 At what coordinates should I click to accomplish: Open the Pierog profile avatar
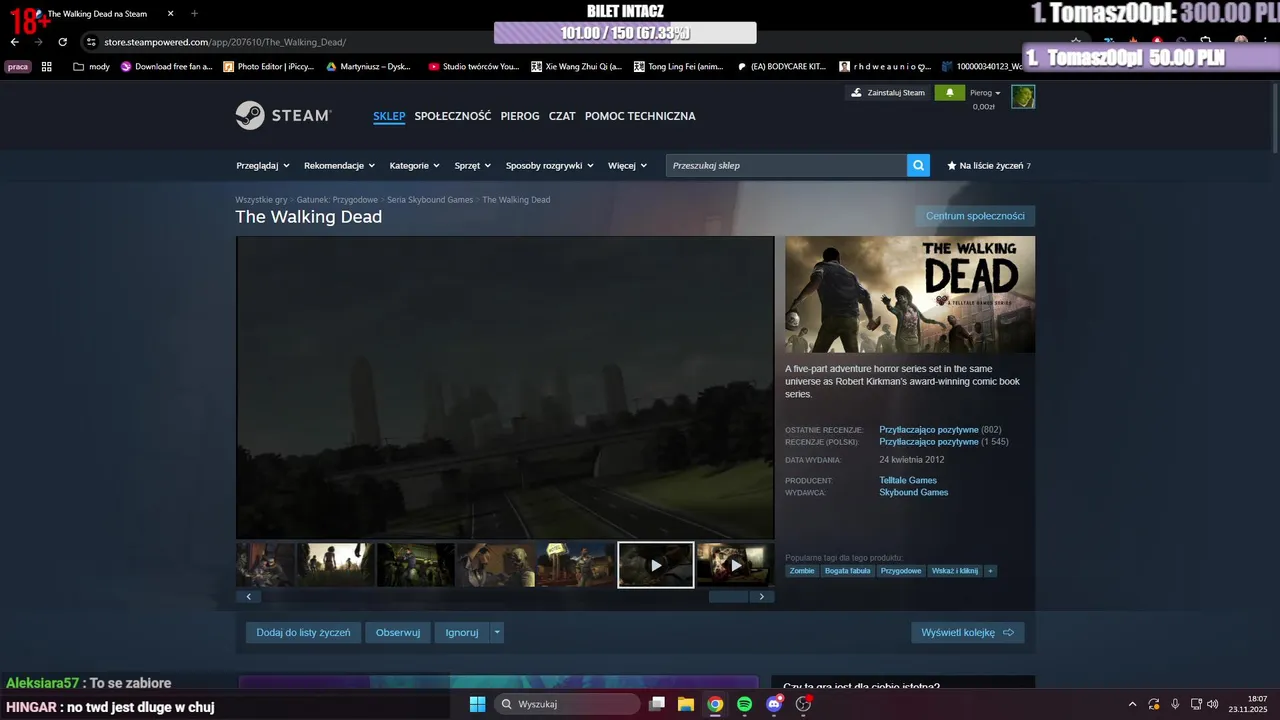[x=1023, y=96]
